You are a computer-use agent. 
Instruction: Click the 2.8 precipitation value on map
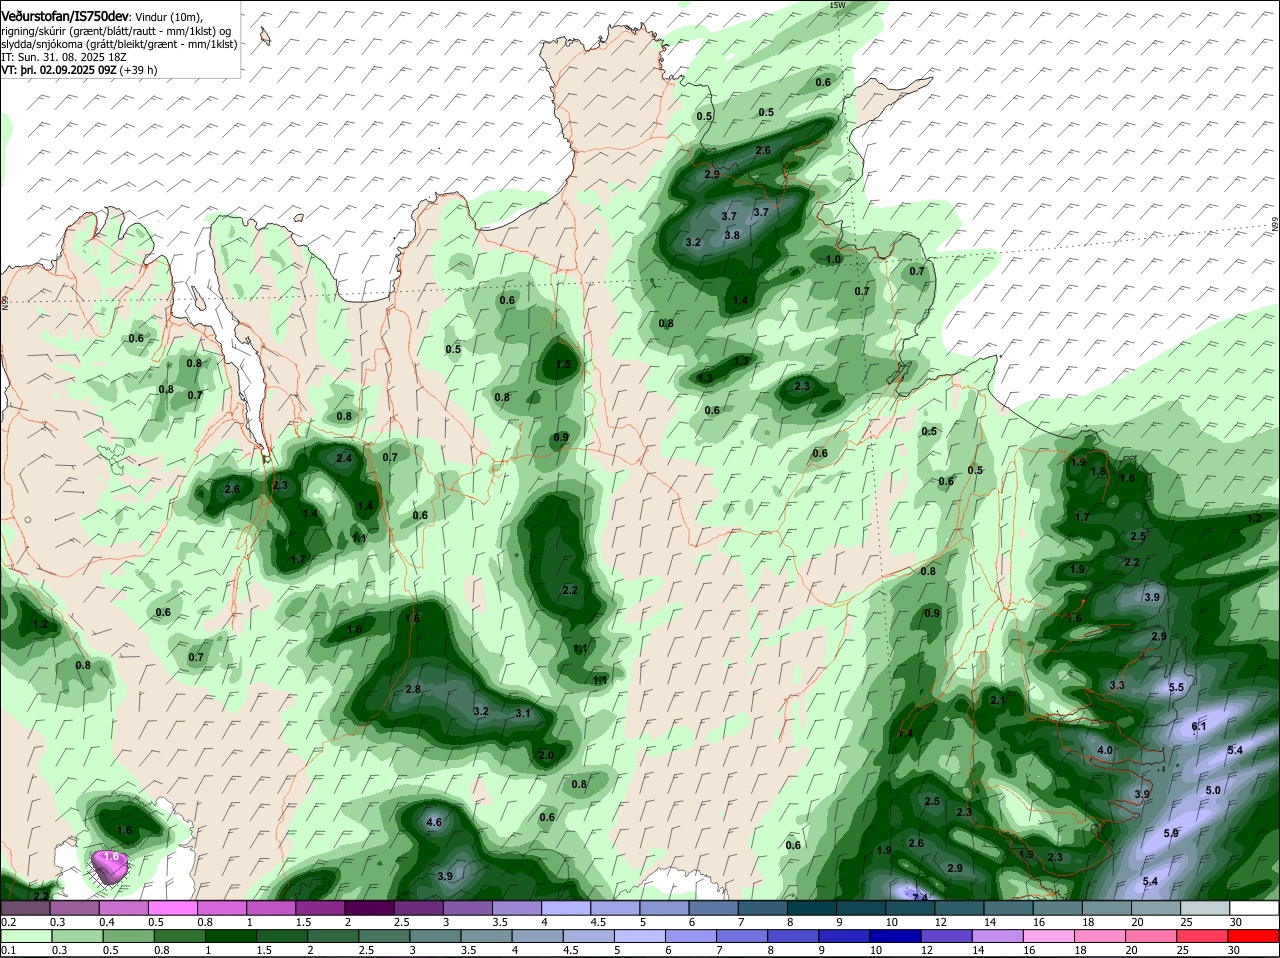(413, 689)
